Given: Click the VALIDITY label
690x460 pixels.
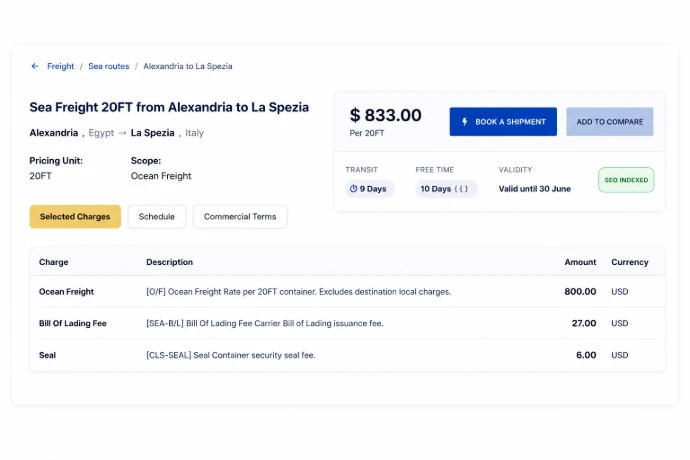Looking at the screenshot, I should tap(515, 170).
